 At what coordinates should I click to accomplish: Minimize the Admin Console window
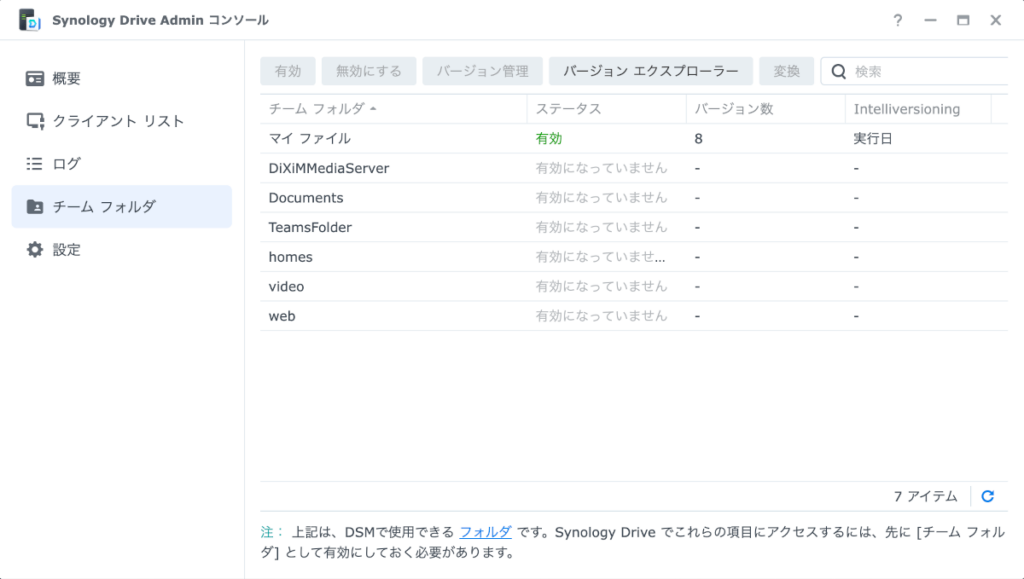931,20
